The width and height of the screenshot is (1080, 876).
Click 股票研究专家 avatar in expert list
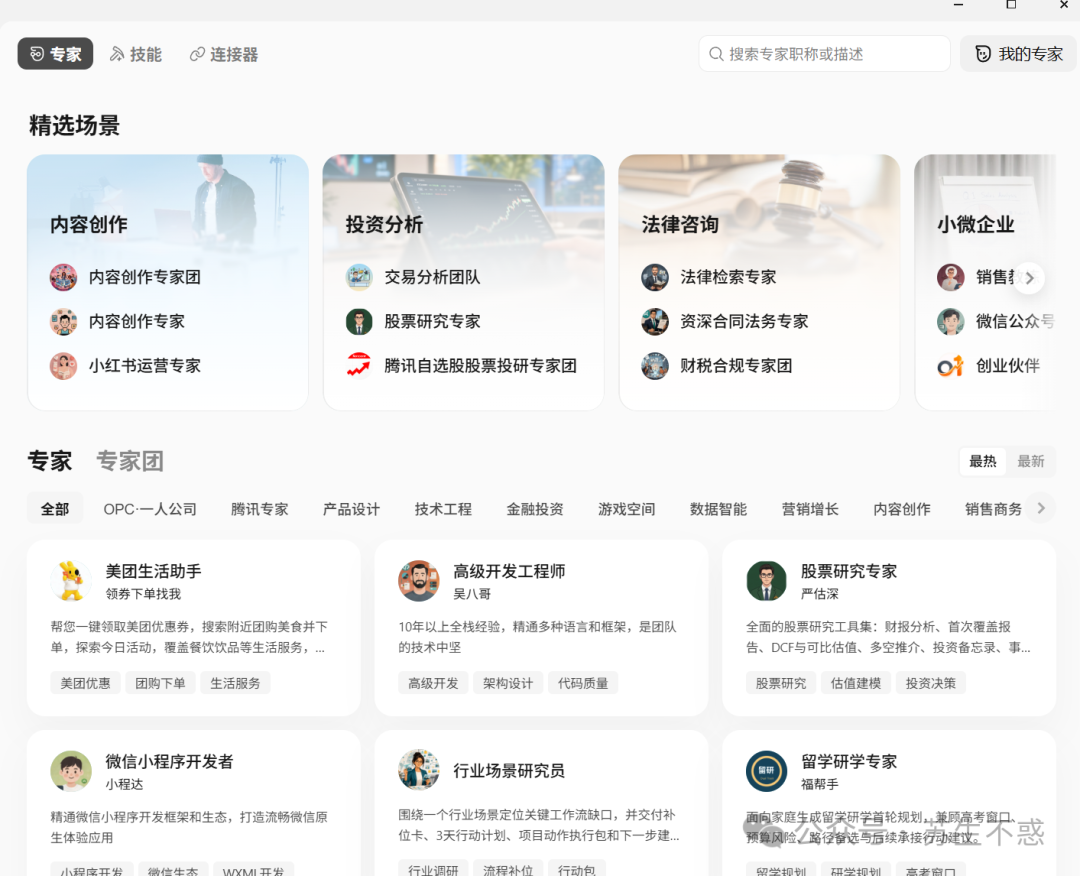(767, 581)
